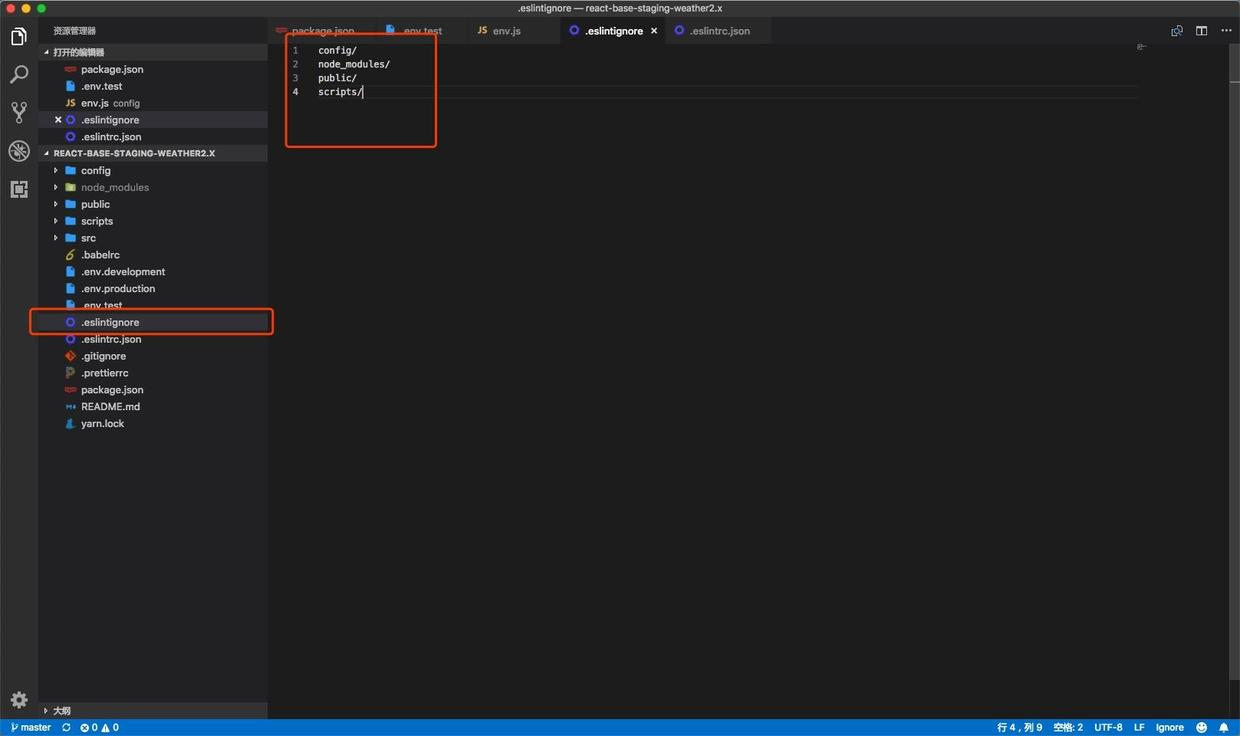The height and width of the screenshot is (736, 1240).
Task: Open env.js config from the open editors list
Action: click(153, 103)
